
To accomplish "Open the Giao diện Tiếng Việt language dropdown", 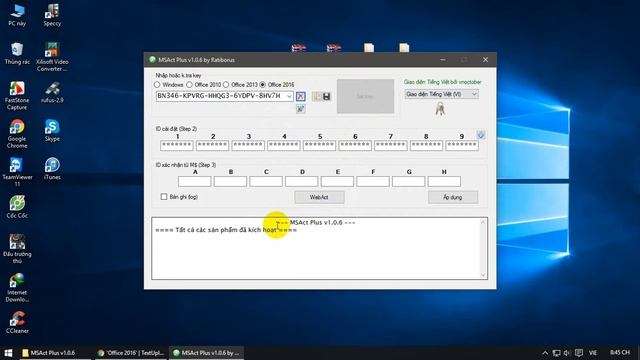I will (x=441, y=94).
